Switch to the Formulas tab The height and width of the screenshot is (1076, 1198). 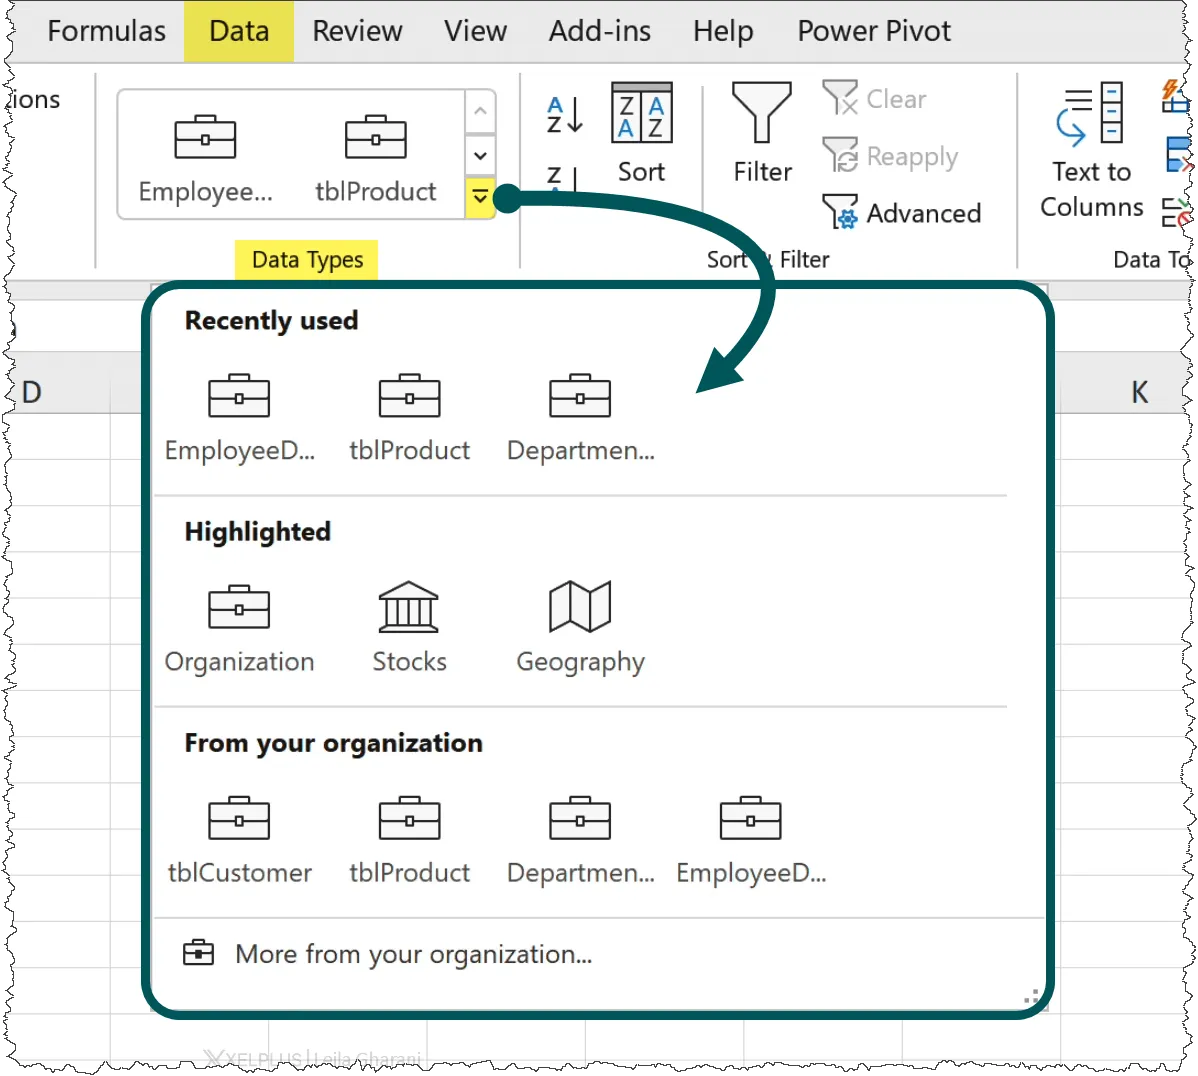pyautogui.click(x=106, y=31)
